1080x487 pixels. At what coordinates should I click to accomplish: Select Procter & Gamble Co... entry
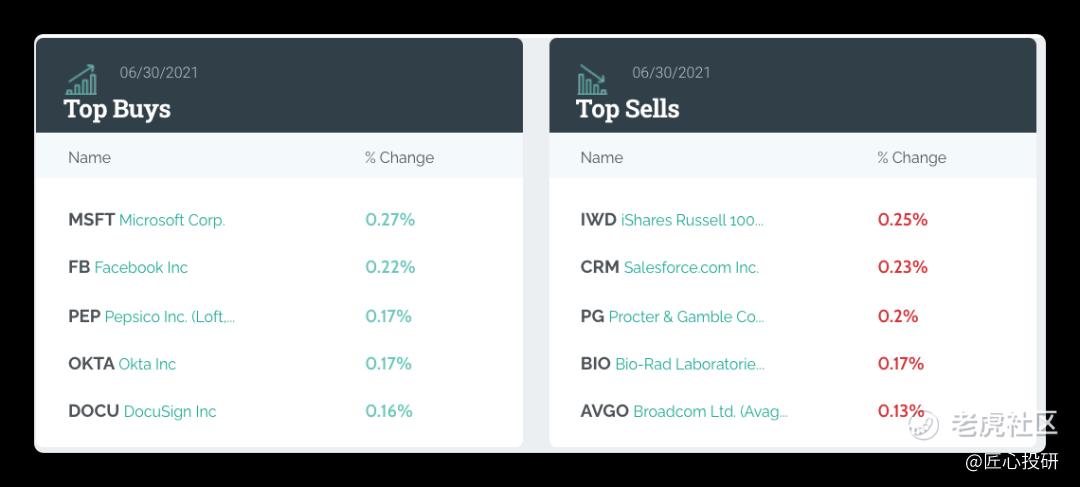pyautogui.click(x=686, y=317)
